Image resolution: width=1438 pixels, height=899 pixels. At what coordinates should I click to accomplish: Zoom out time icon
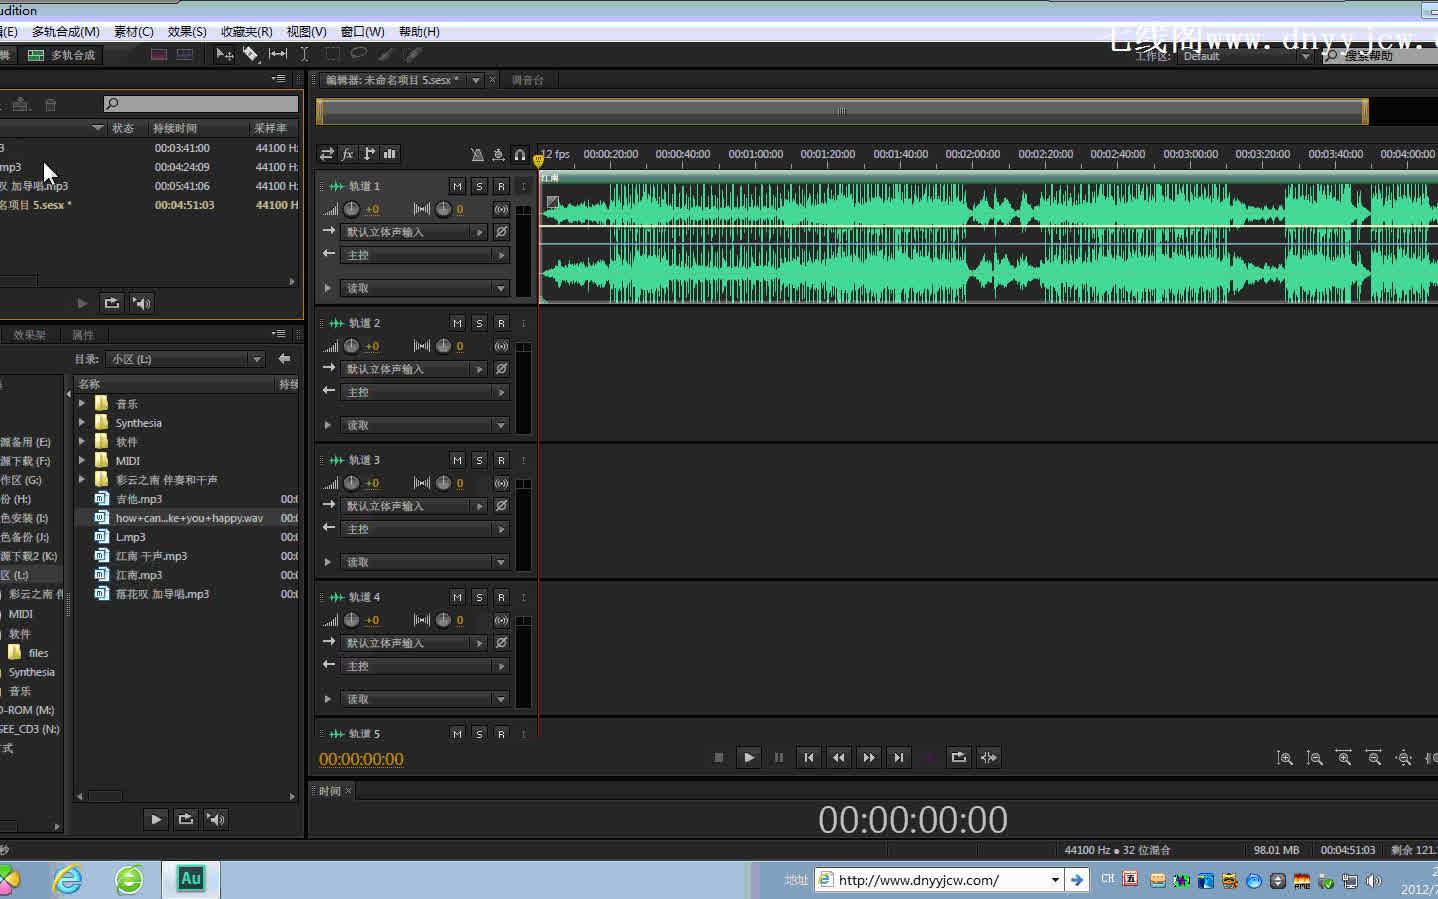1375,758
